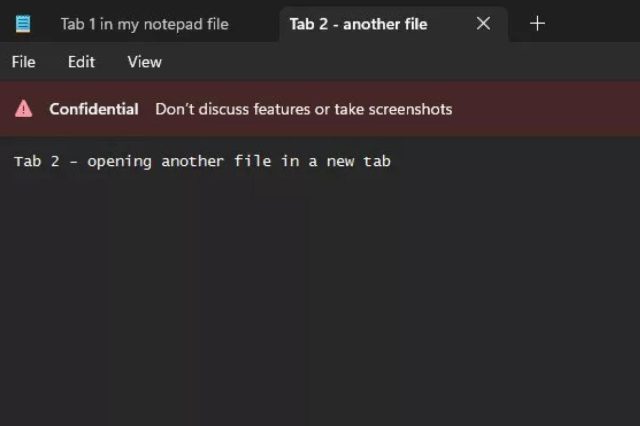The image size is (640, 426).
Task: Add a new tab with the plus button
Action: point(537,23)
